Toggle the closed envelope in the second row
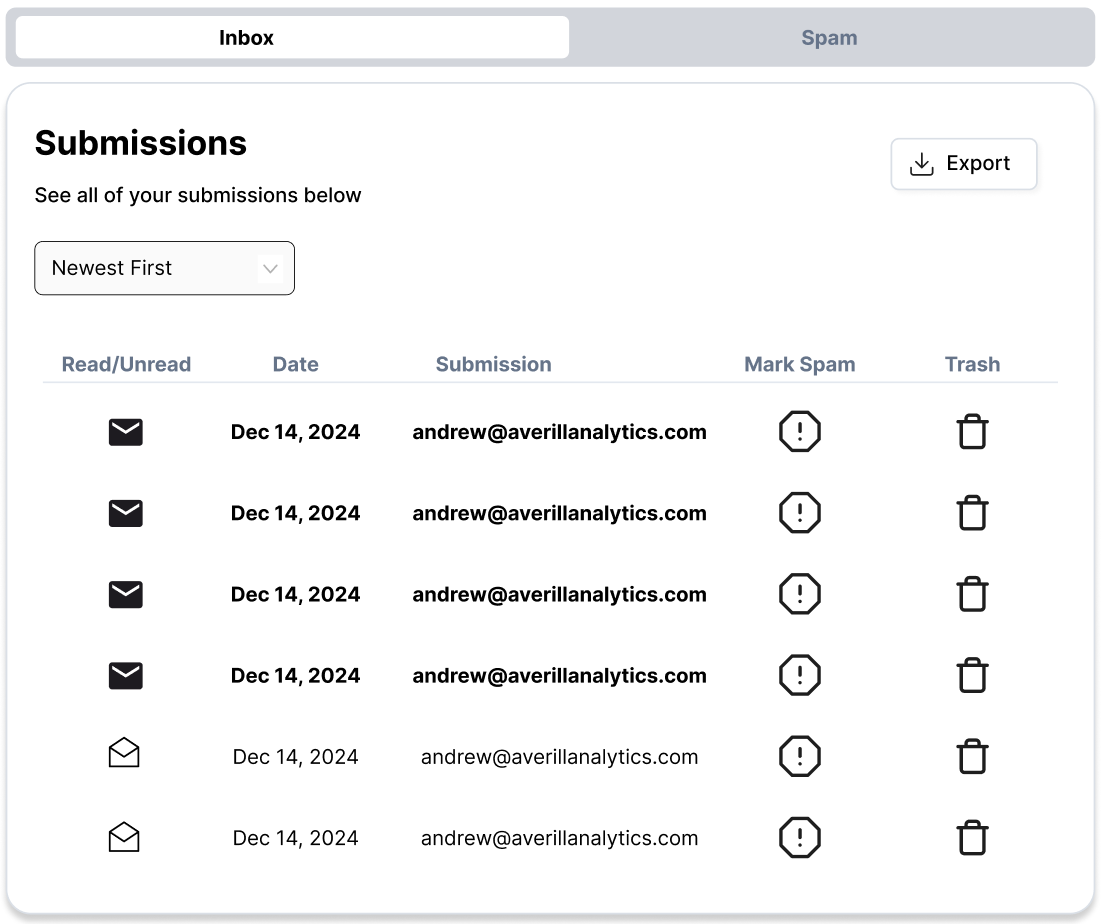The height and width of the screenshot is (924, 1103). click(126, 513)
